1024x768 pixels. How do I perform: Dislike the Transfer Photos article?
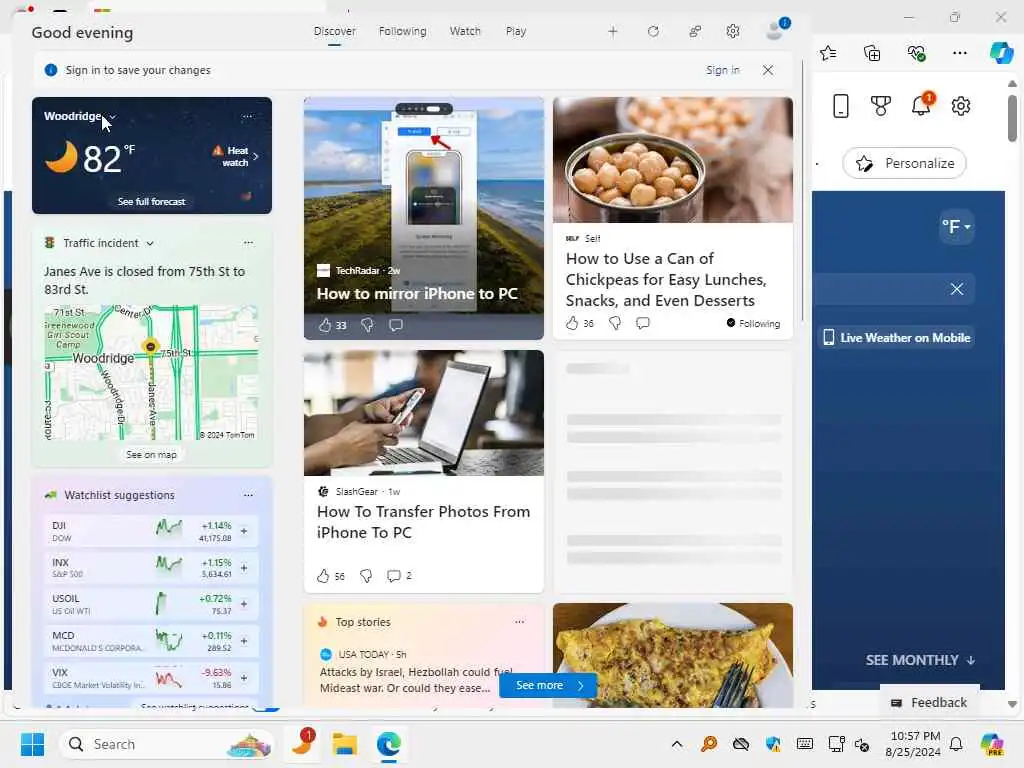[366, 576]
